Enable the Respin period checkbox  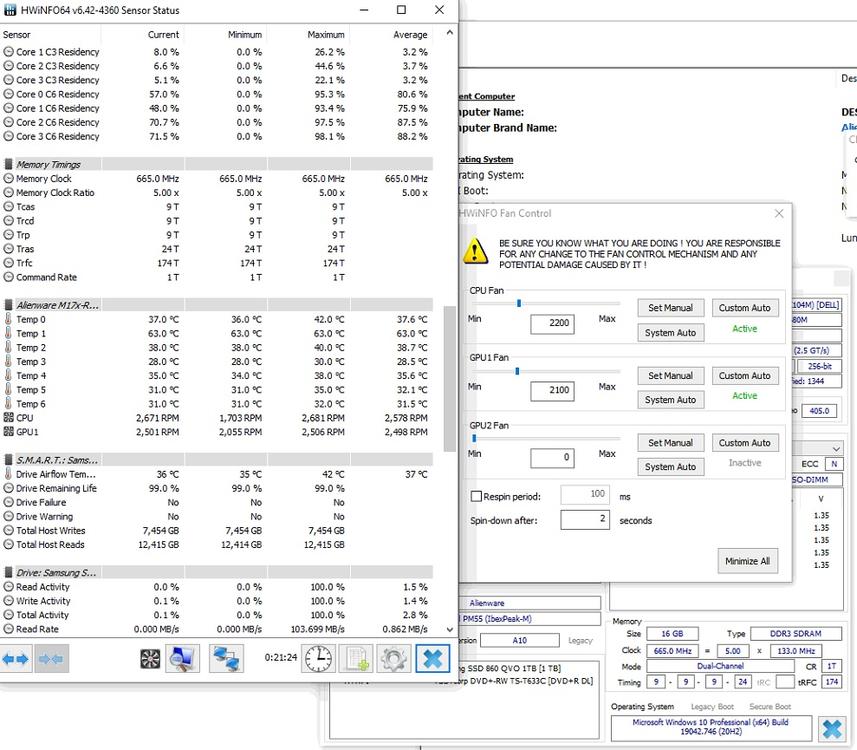coord(476,495)
